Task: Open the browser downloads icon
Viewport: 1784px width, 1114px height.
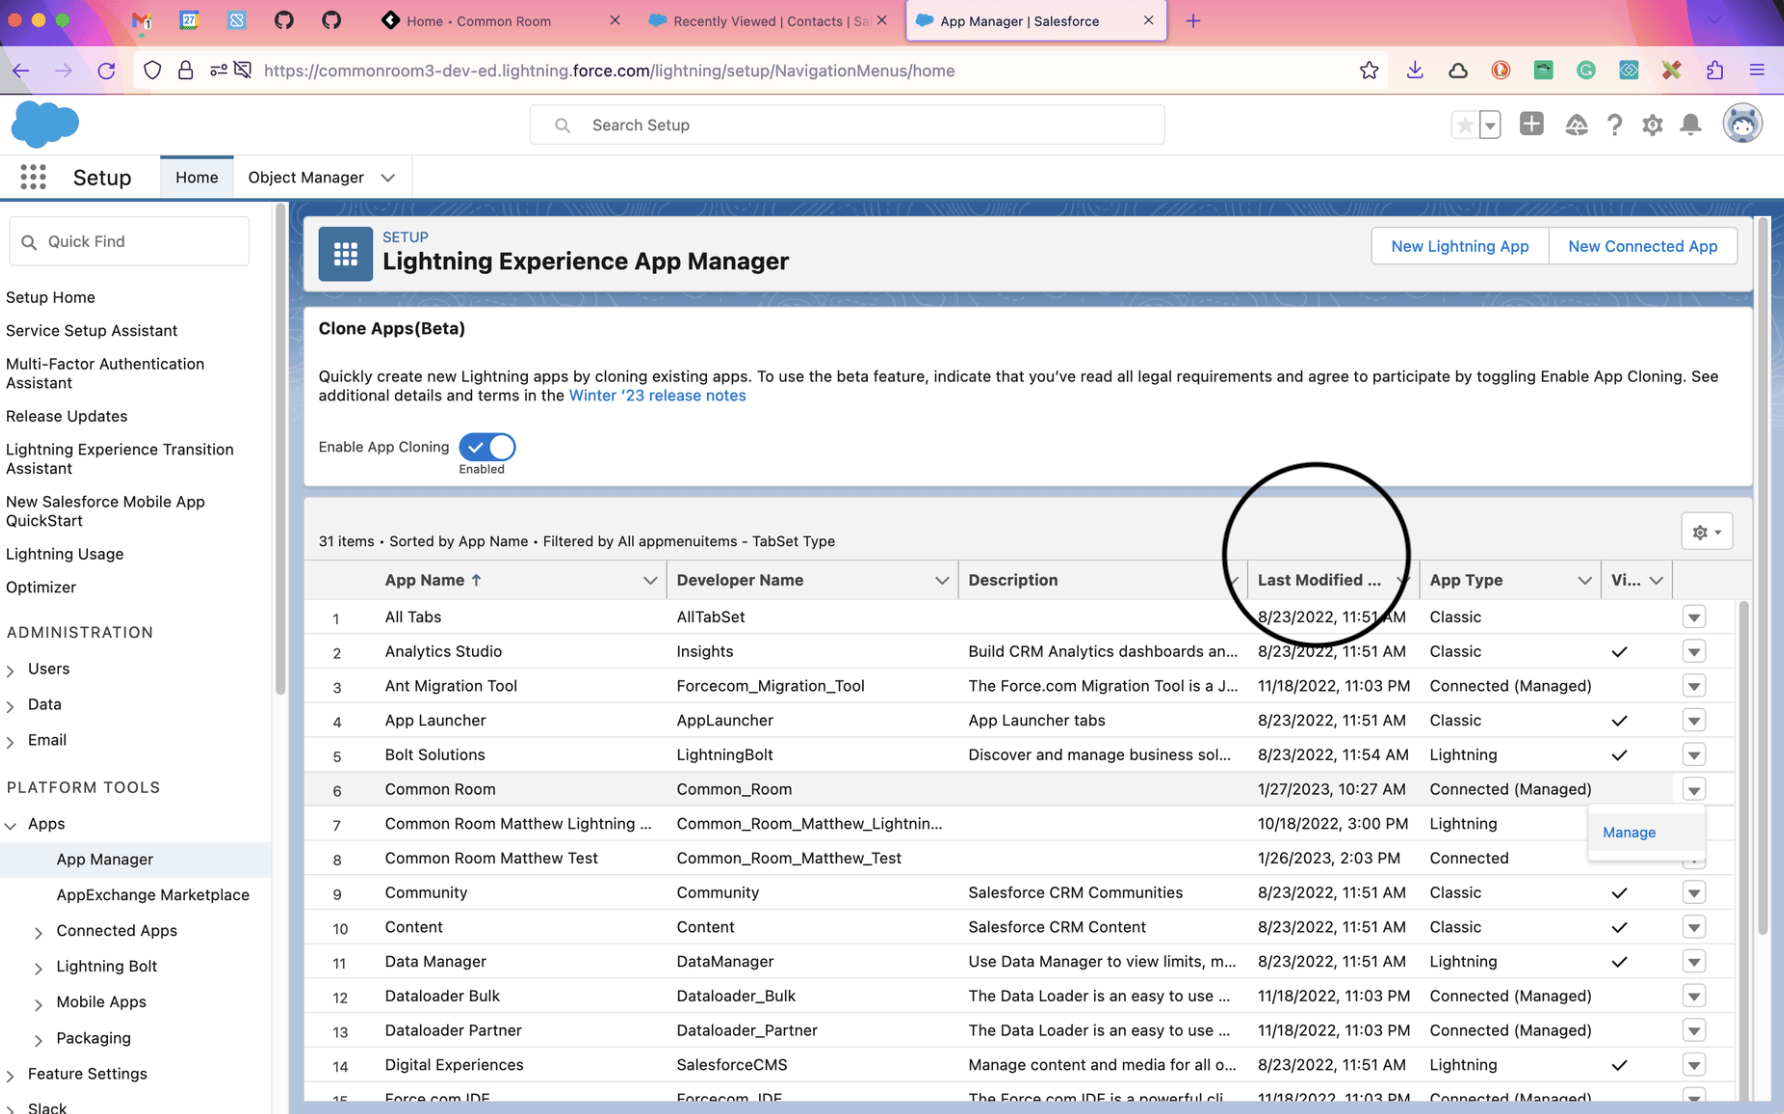Action: coord(1414,70)
